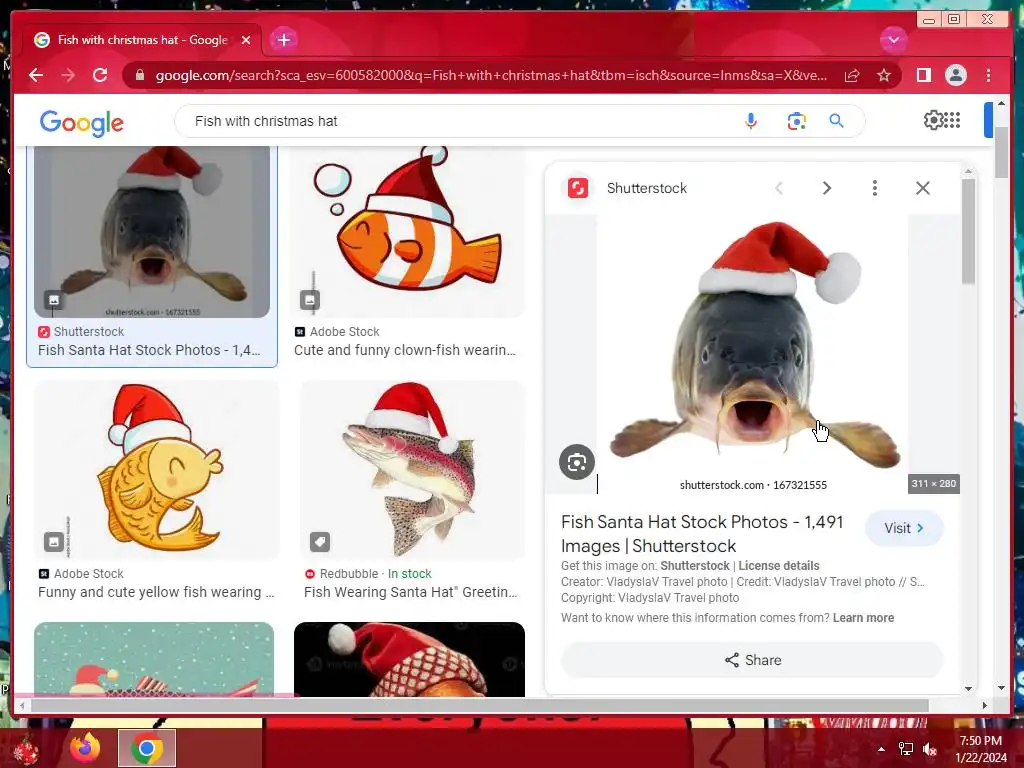Click horizontal scrollbar right arrow
The image size is (1024, 768).
[985, 705]
